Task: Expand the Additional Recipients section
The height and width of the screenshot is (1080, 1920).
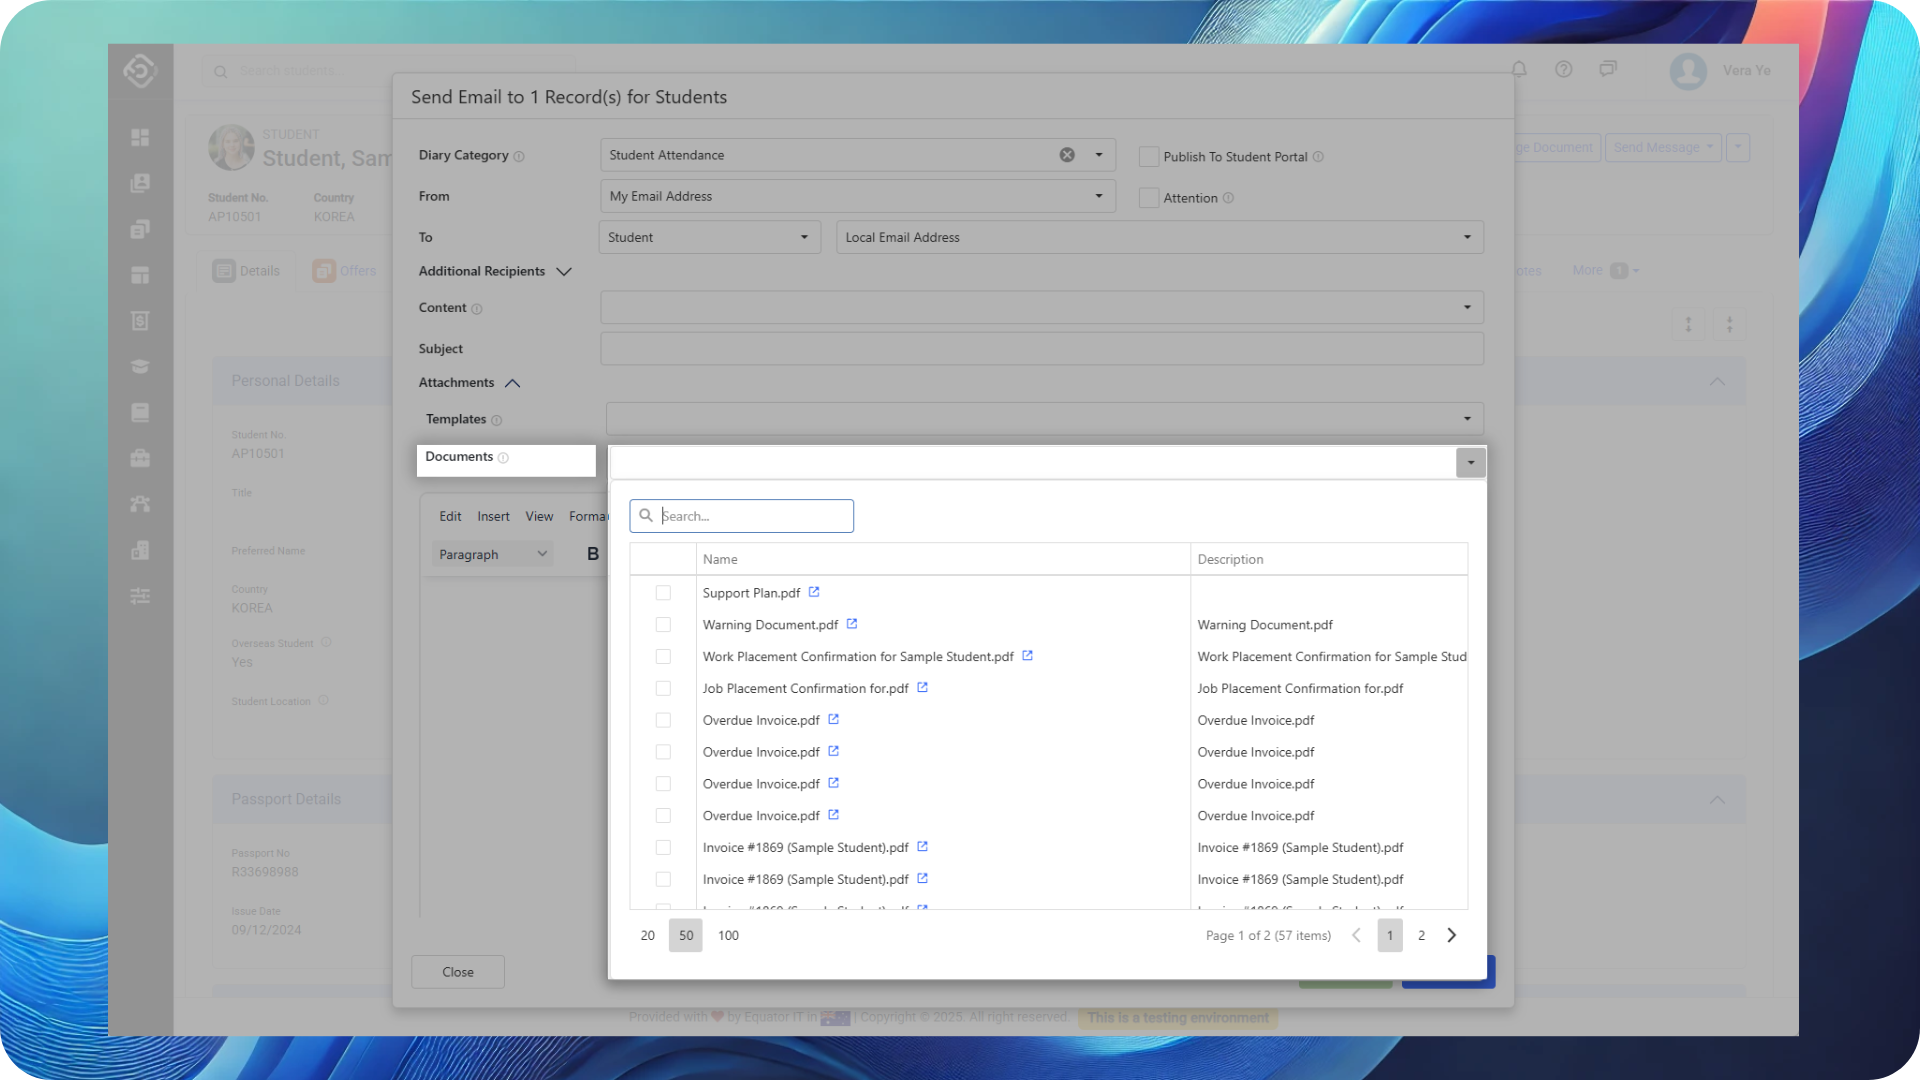Action: pos(564,272)
